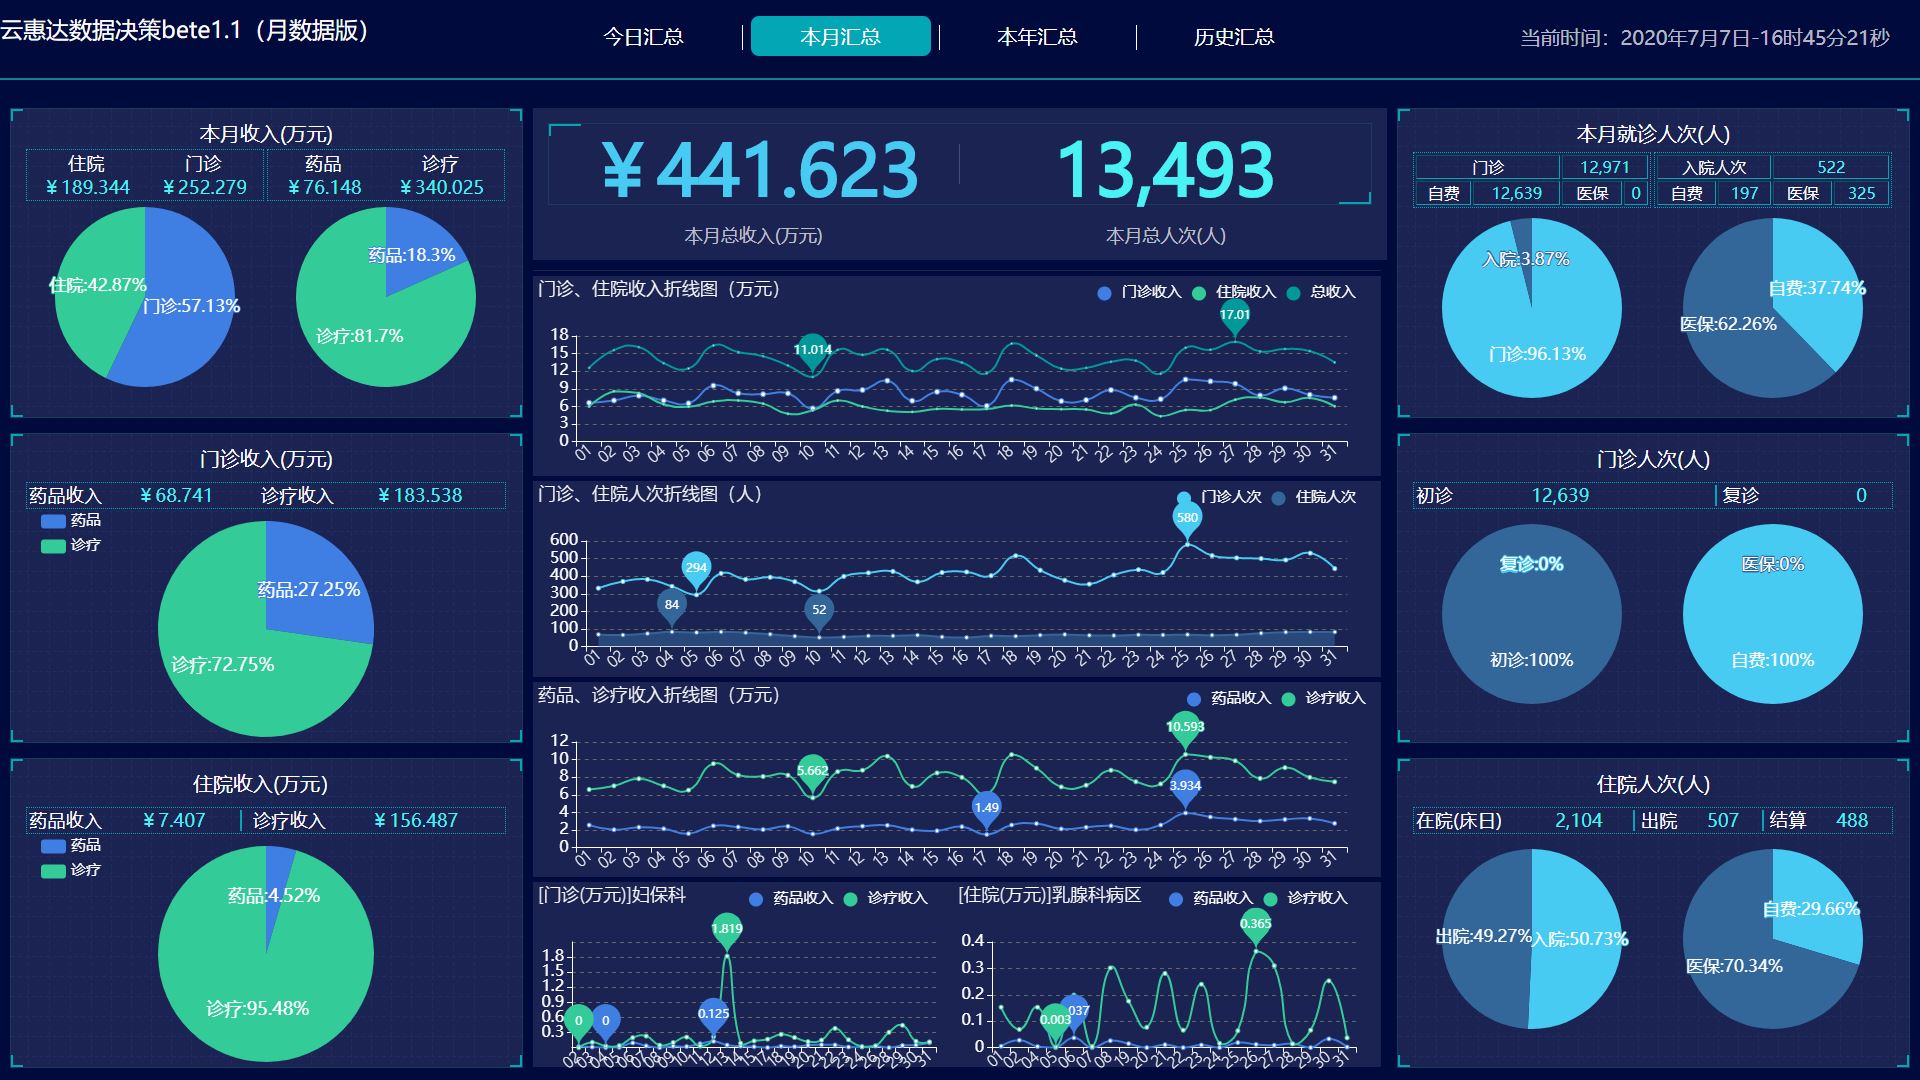The image size is (1920, 1080).
Task: Toggle 药品收入 legend in 药品、诊疗收入折线图
Action: (1229, 698)
